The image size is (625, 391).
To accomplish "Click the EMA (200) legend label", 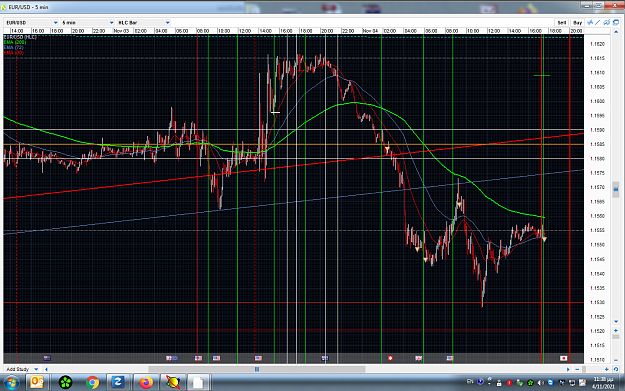I will click(x=15, y=42).
